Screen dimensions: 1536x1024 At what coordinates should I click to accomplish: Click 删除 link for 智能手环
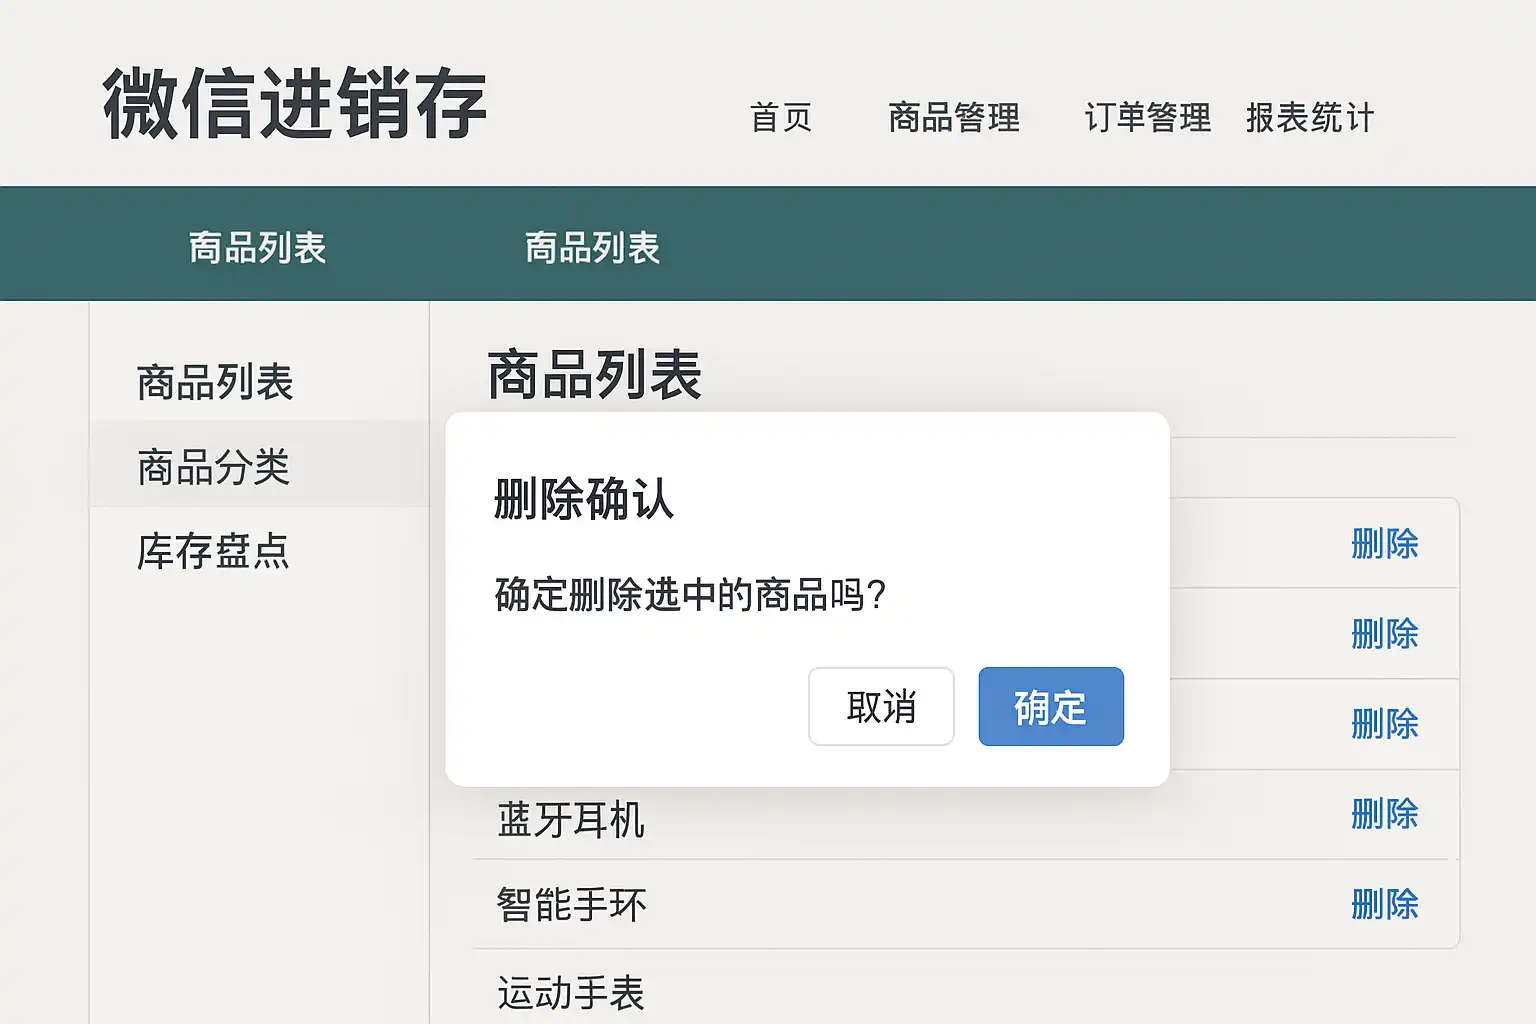point(1384,904)
